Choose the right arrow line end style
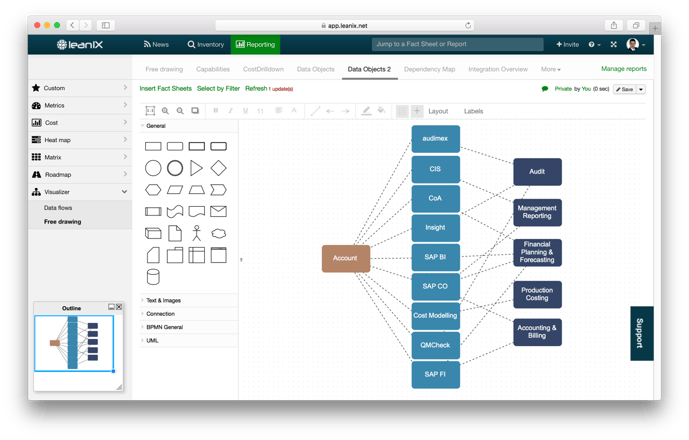 [345, 111]
